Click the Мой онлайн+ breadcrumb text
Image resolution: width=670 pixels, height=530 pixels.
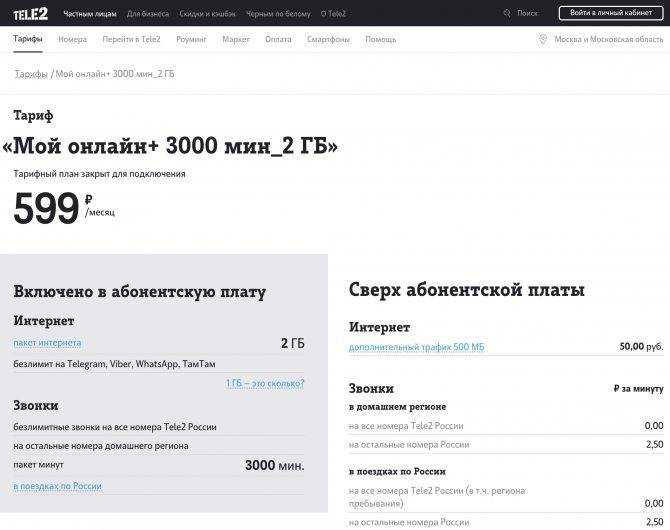[115, 74]
